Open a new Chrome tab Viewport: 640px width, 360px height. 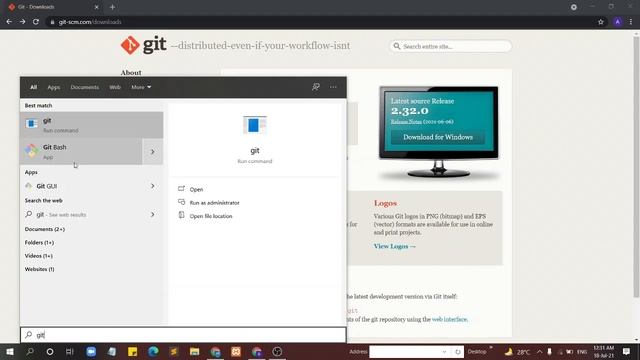tap(112, 7)
